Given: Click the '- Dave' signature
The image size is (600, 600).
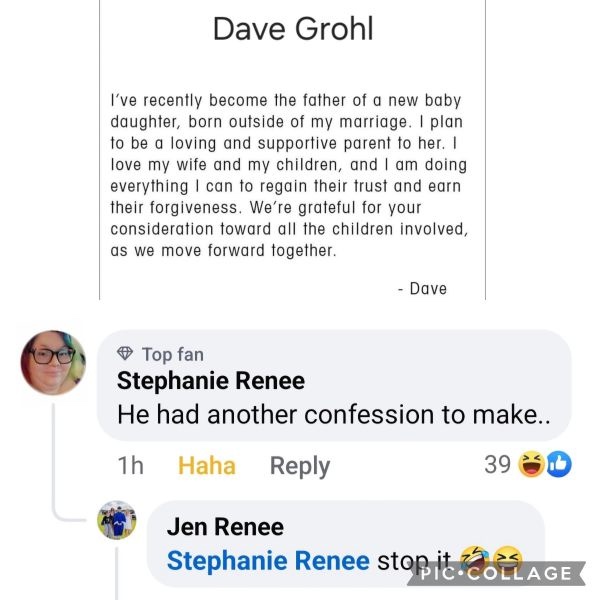Looking at the screenshot, I should coord(422,289).
